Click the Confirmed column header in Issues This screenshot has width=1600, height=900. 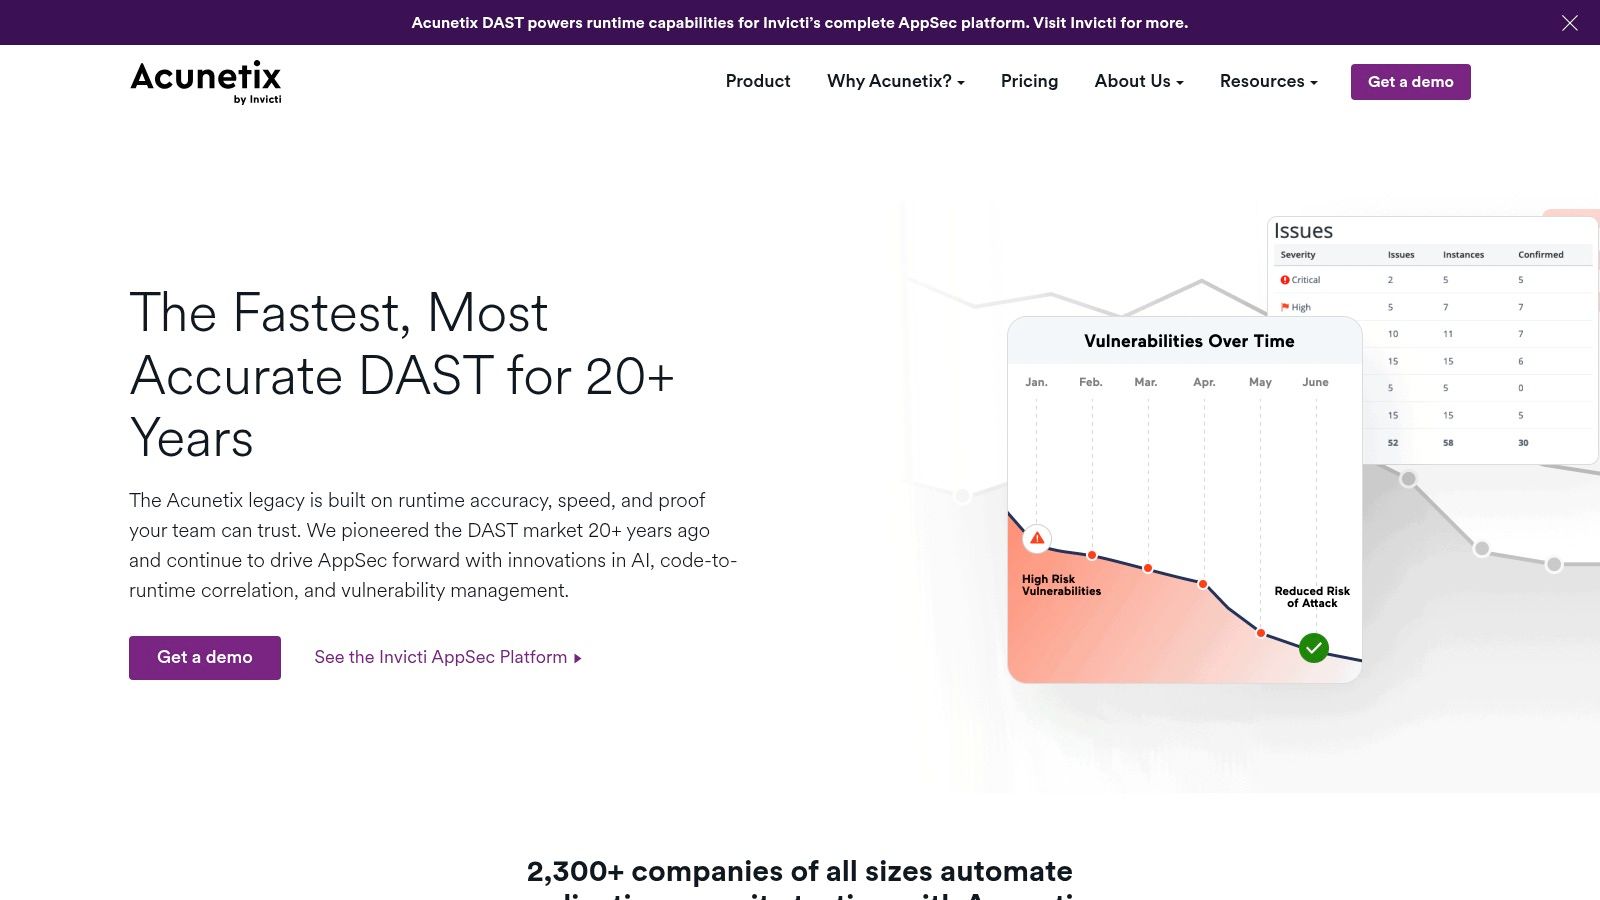tap(1540, 254)
